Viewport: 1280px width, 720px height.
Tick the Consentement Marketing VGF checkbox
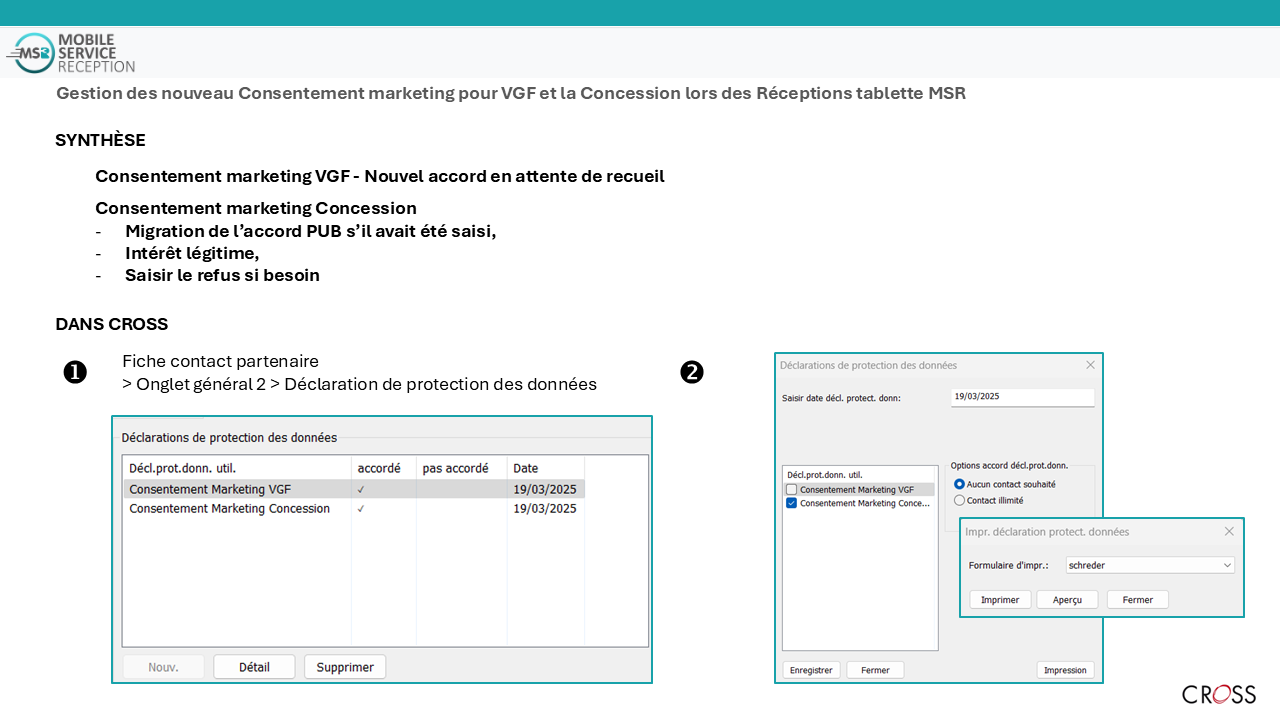pos(792,490)
